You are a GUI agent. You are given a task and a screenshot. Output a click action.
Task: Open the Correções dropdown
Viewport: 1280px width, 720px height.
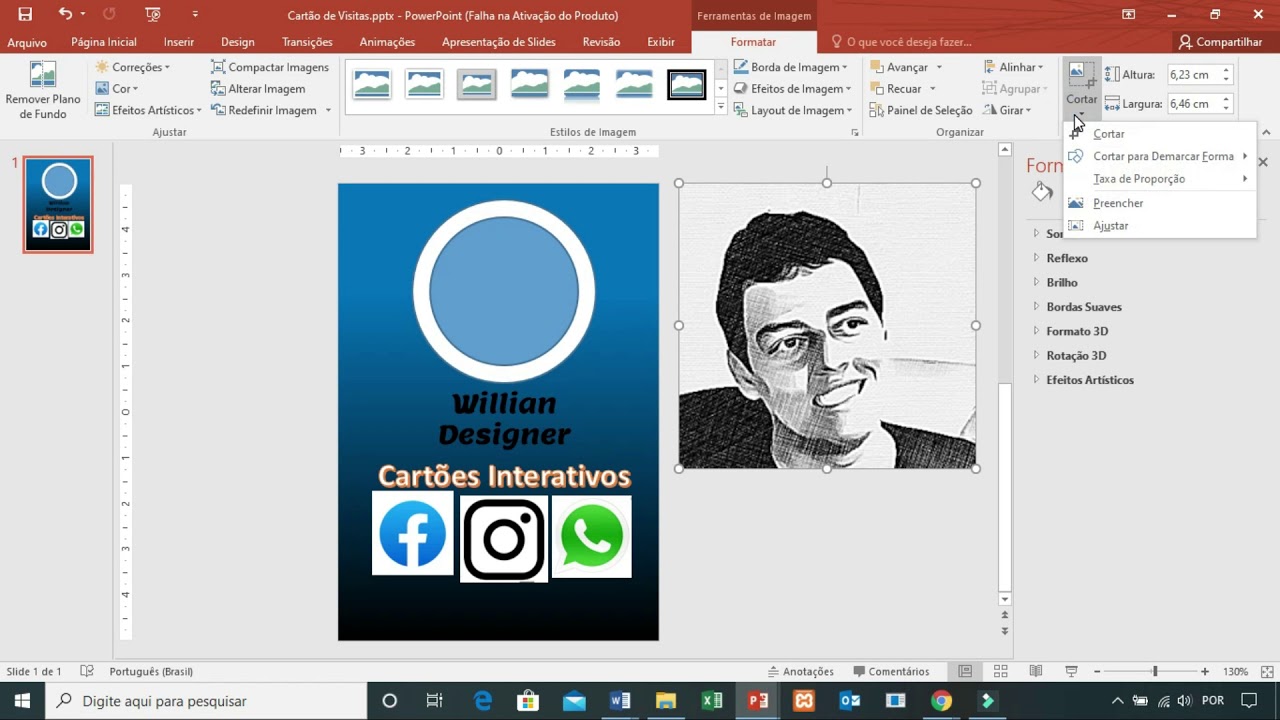(133, 67)
